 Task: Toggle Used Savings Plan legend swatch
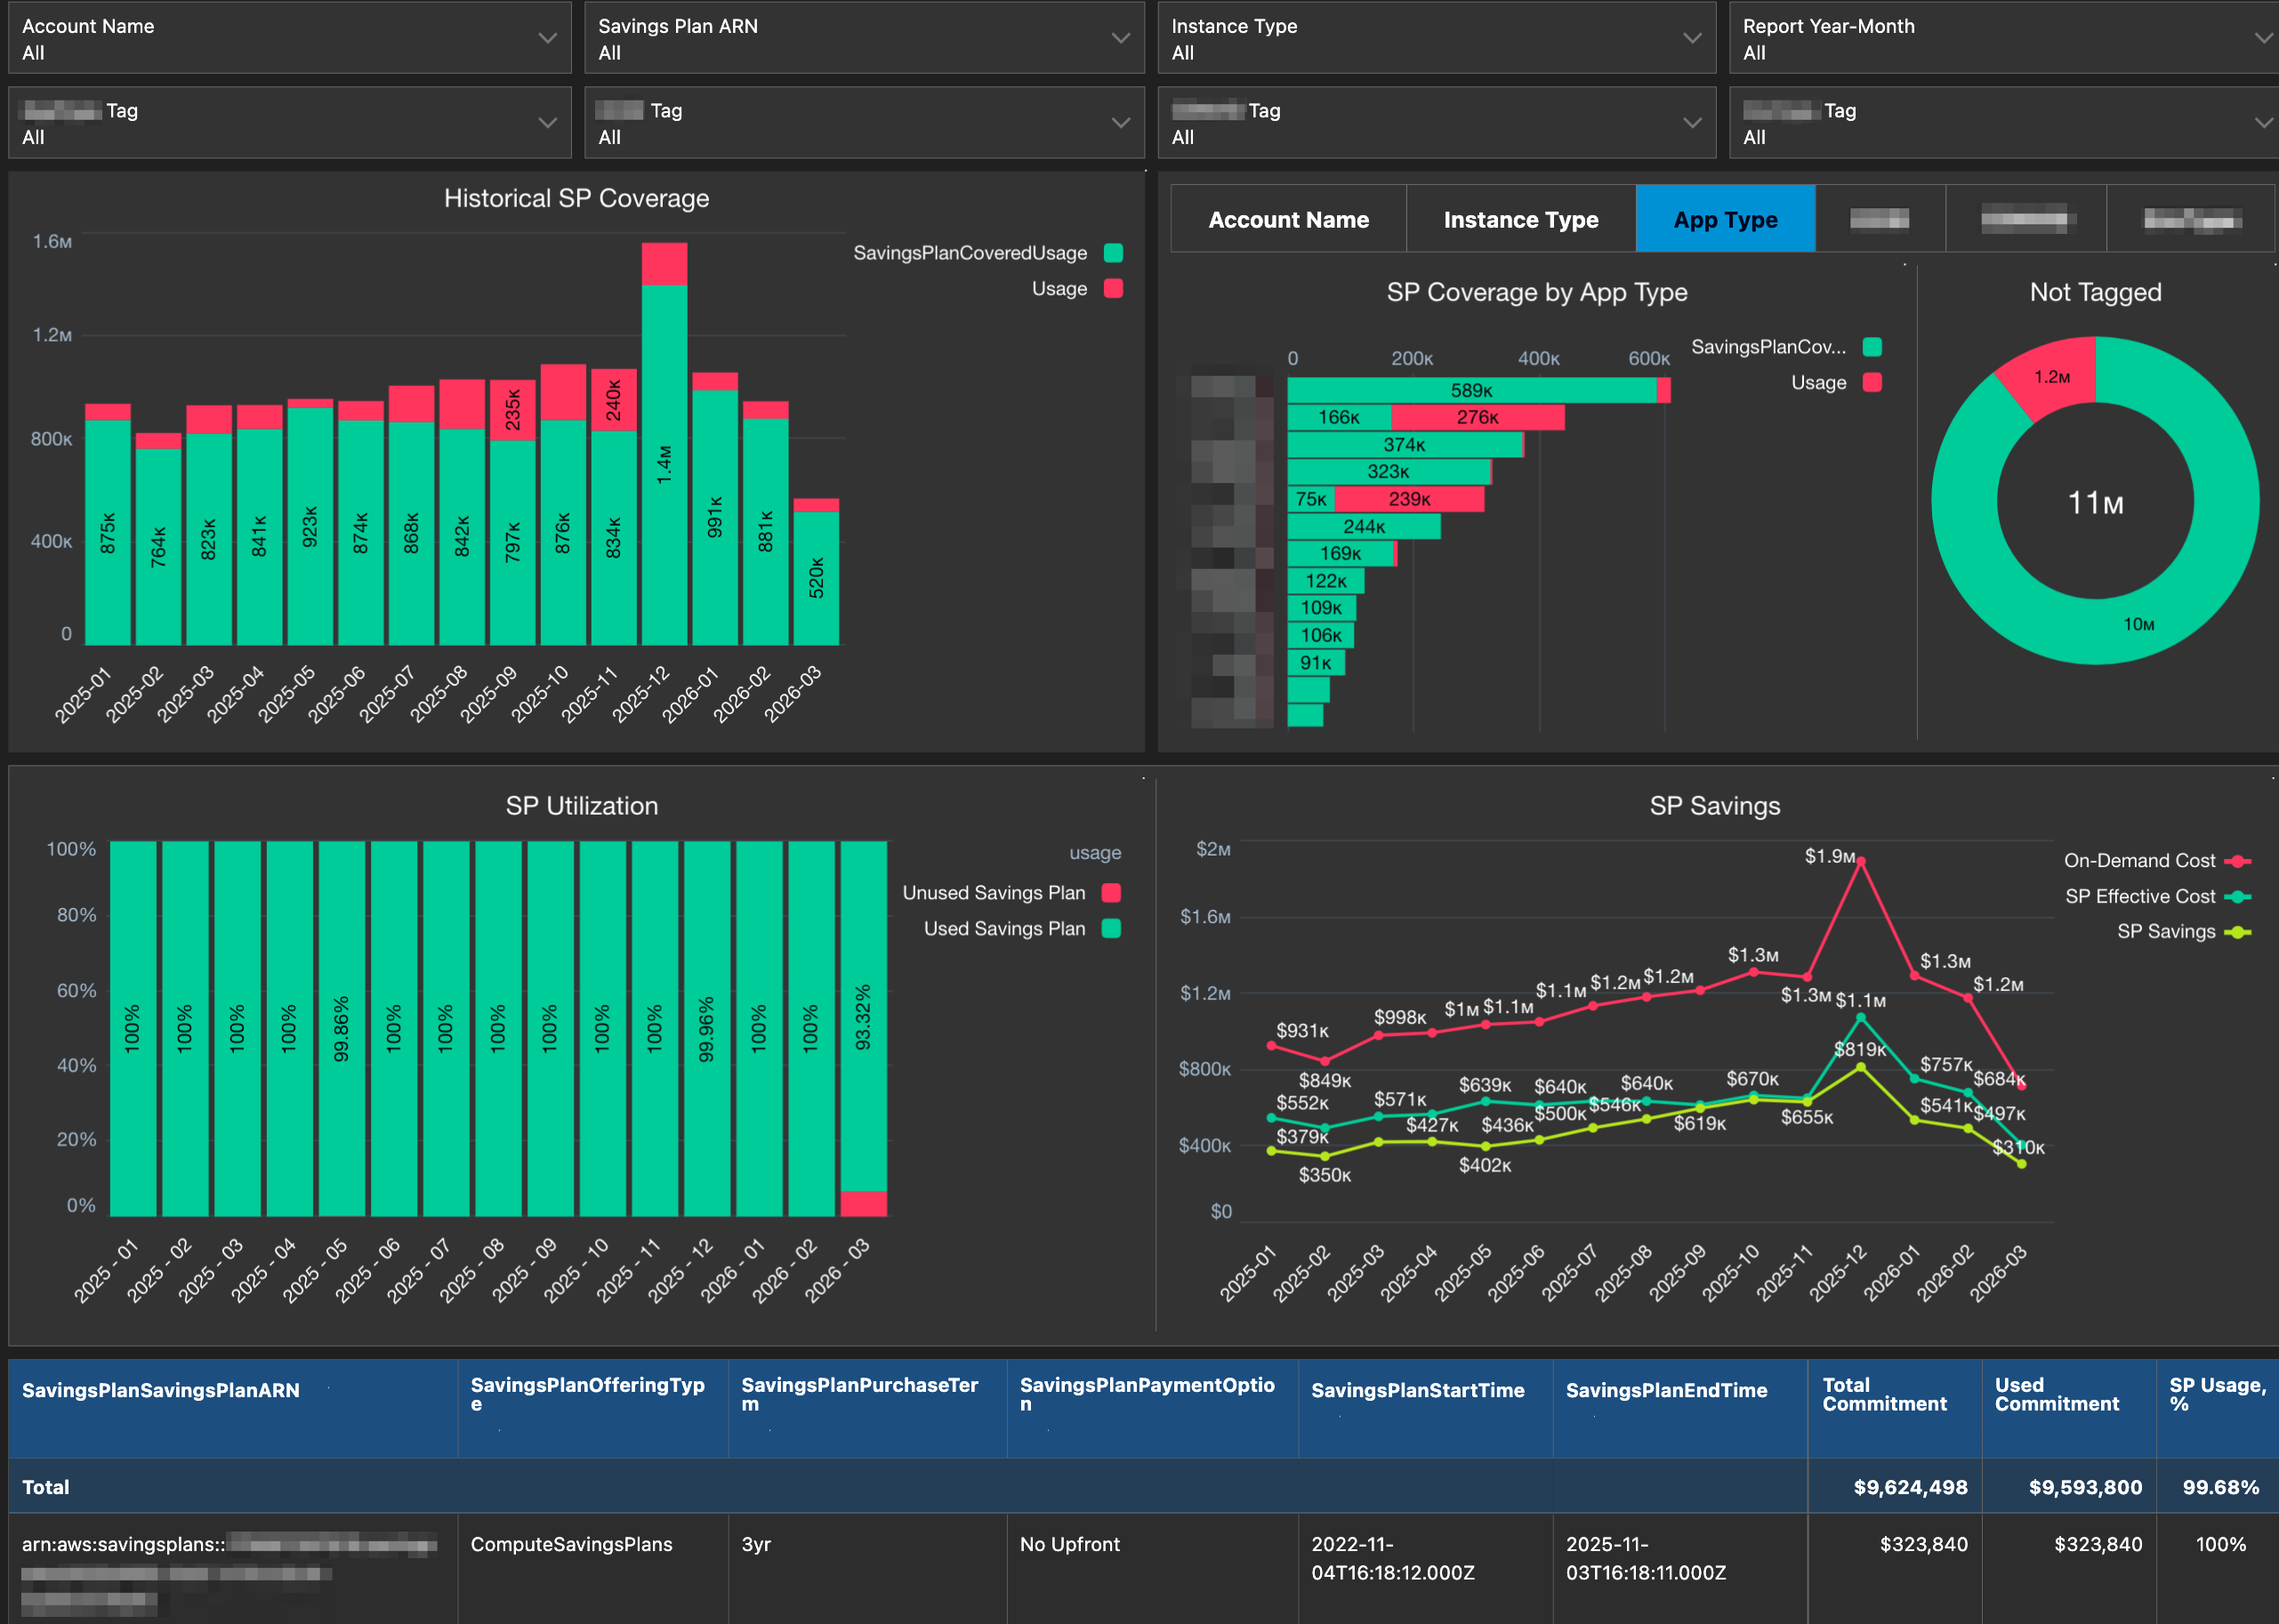(1111, 929)
